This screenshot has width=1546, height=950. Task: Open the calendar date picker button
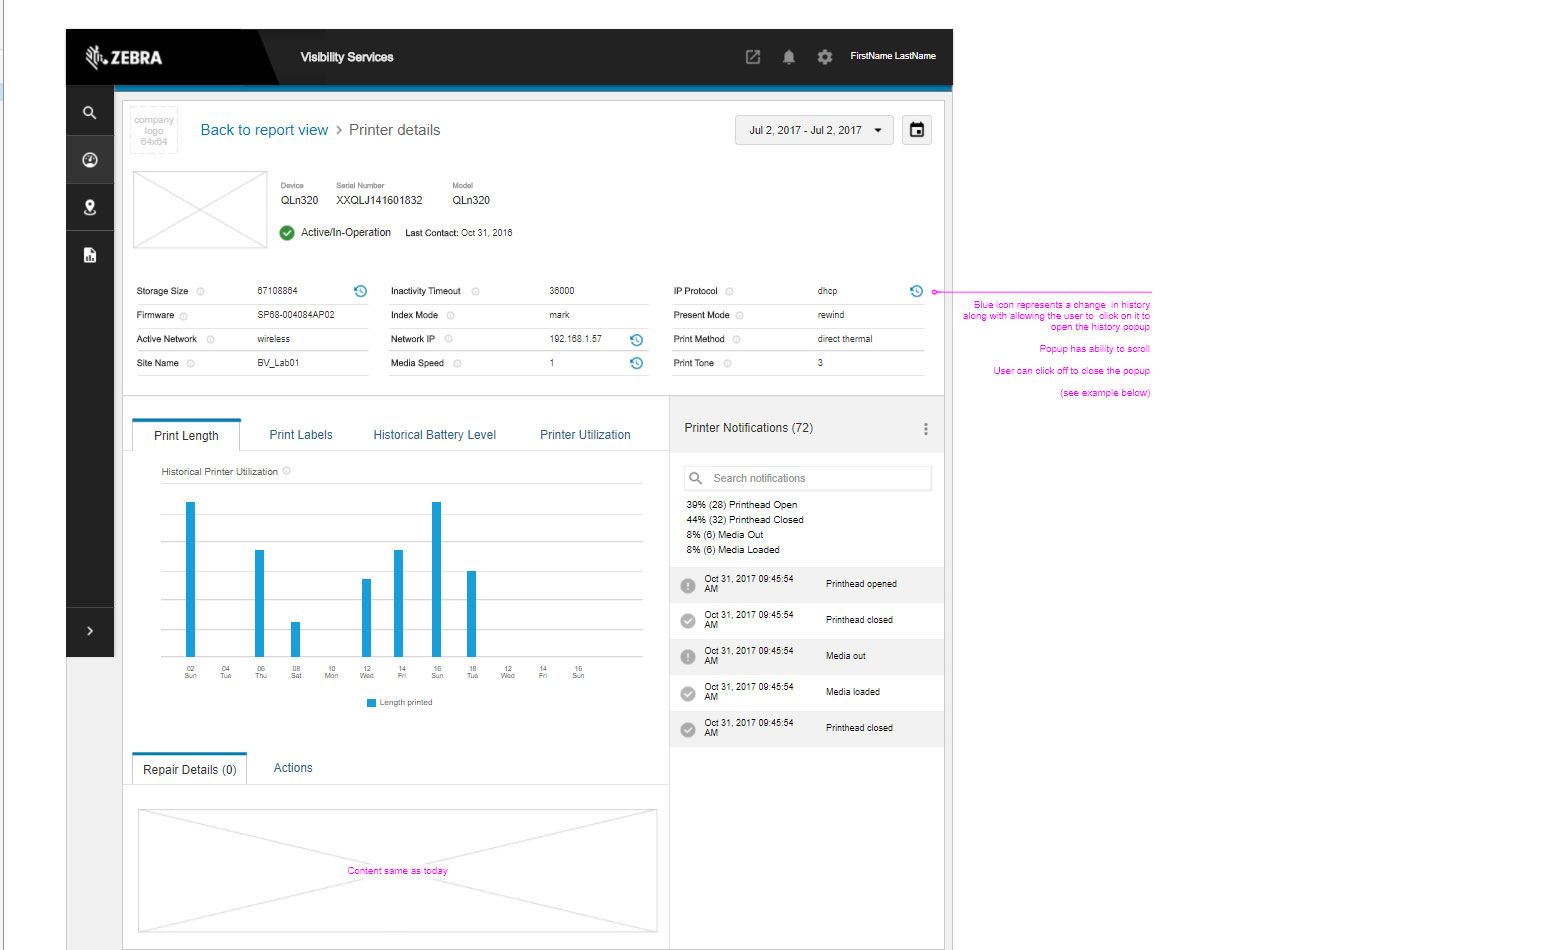[917, 130]
